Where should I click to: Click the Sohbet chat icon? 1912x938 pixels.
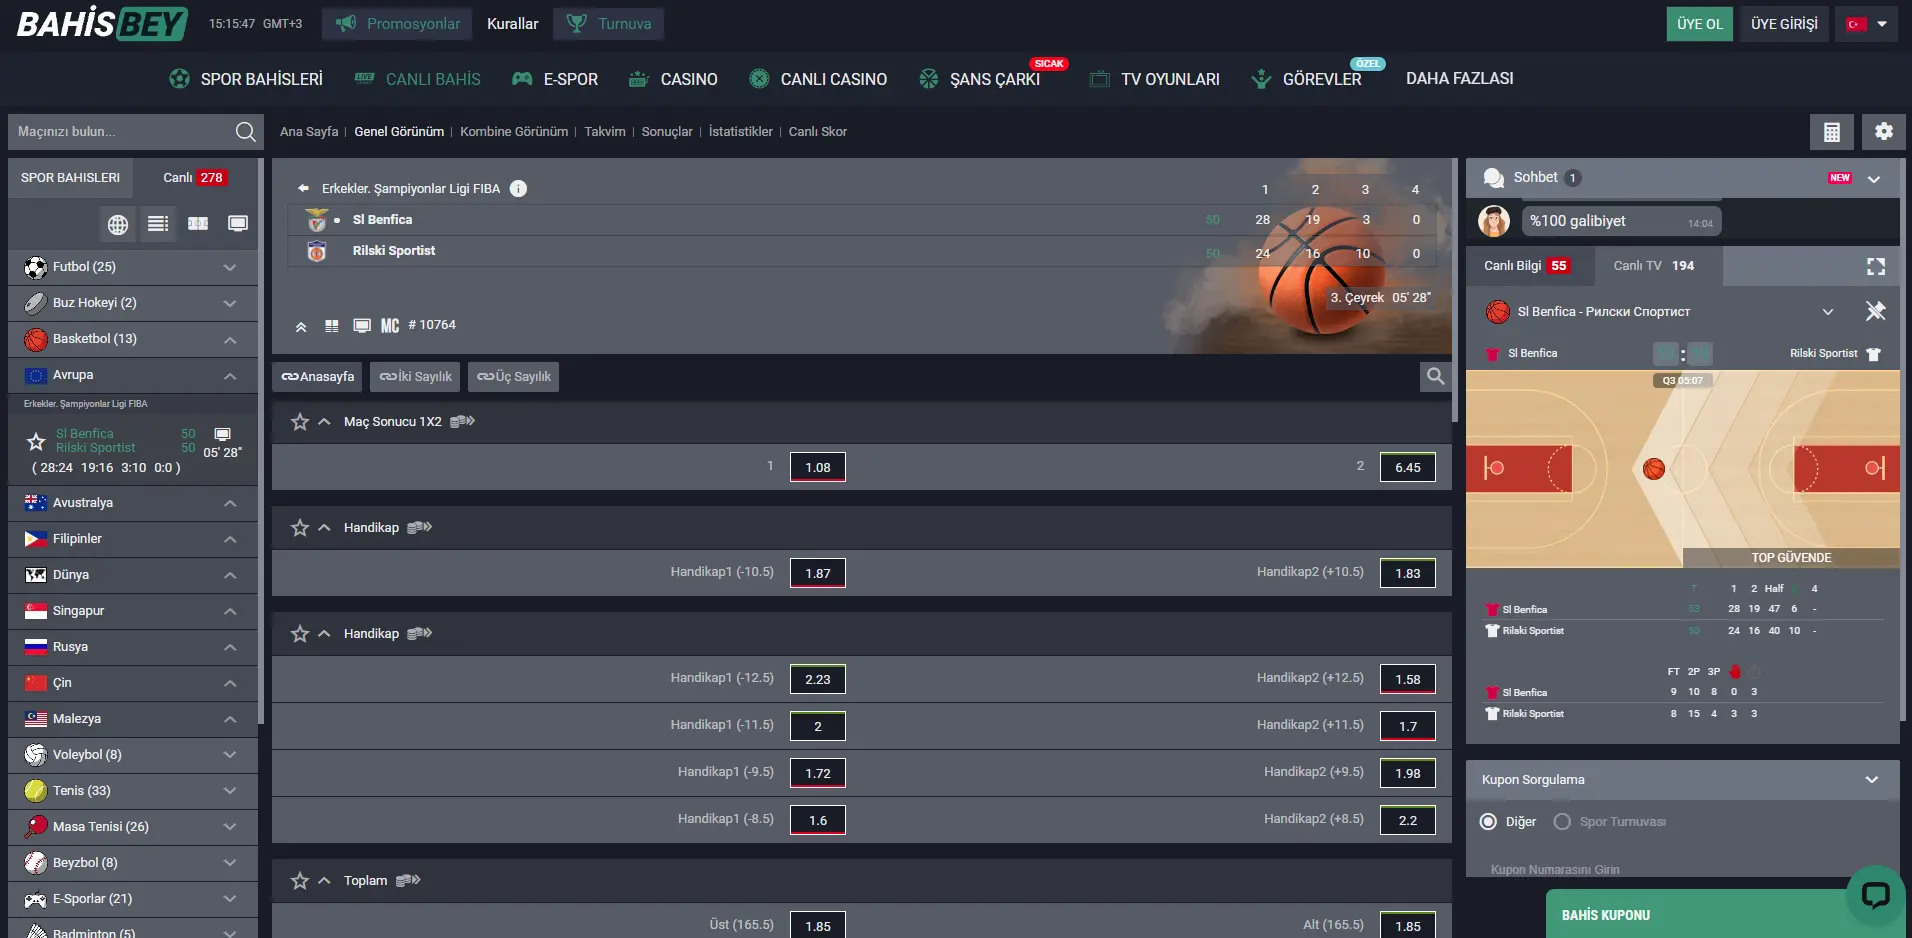click(x=1493, y=178)
